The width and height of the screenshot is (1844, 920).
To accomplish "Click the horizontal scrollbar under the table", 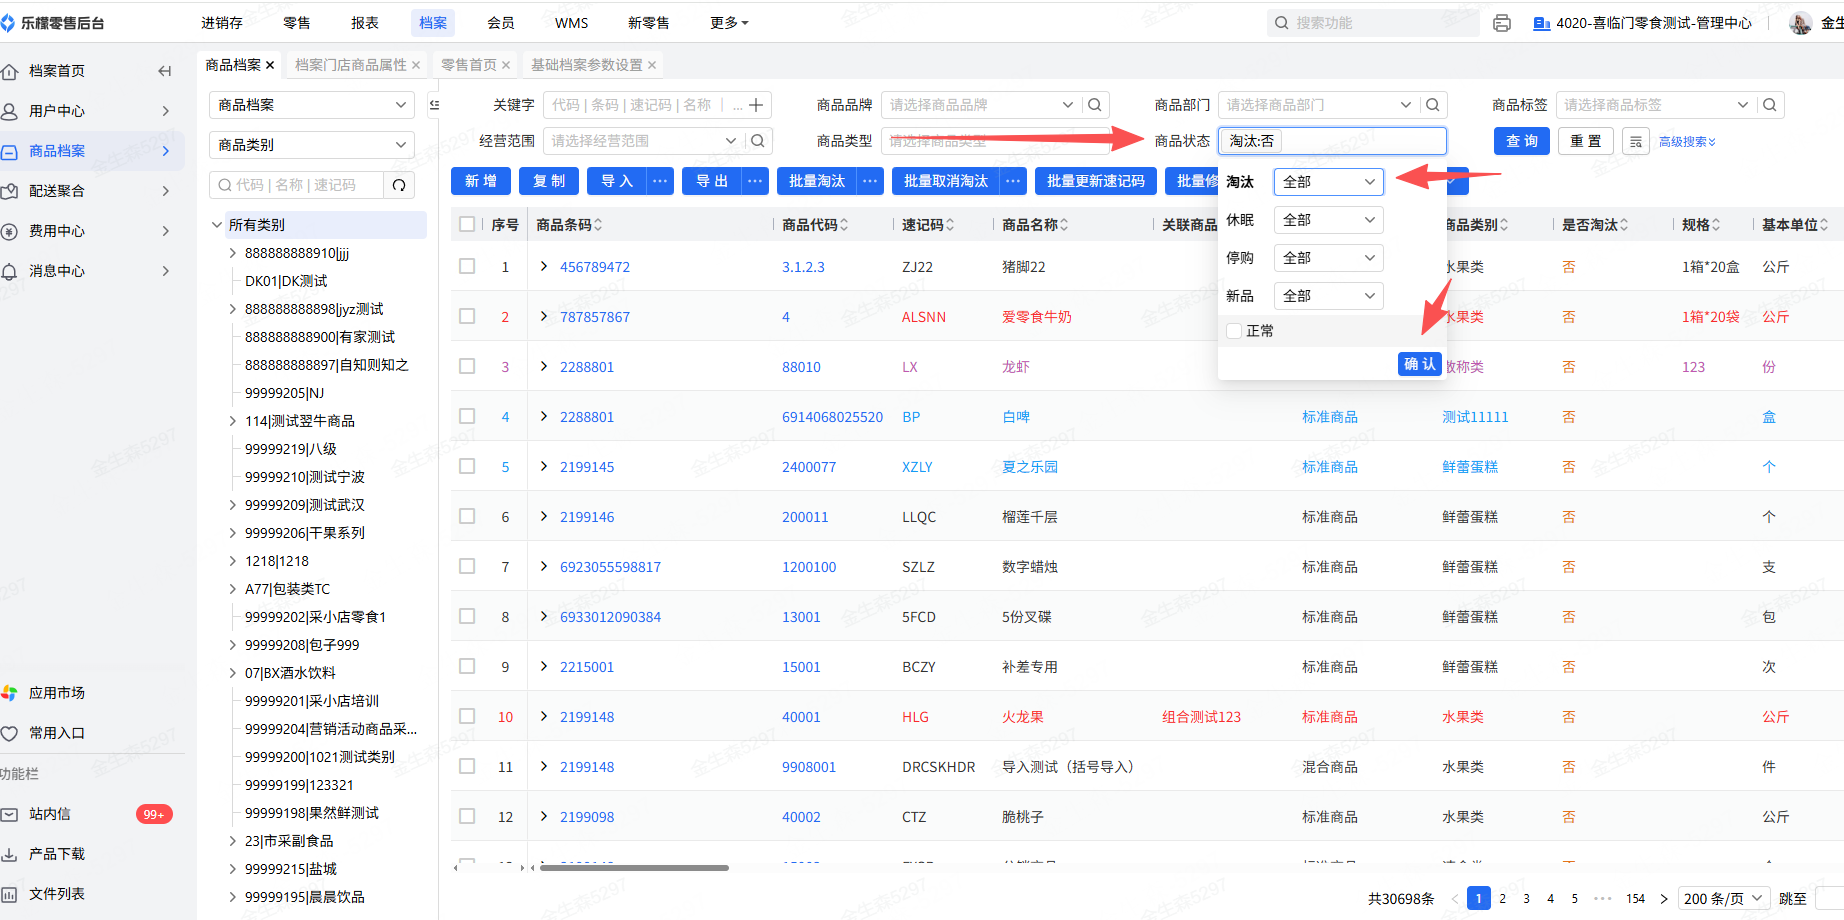I will pyautogui.click(x=634, y=868).
